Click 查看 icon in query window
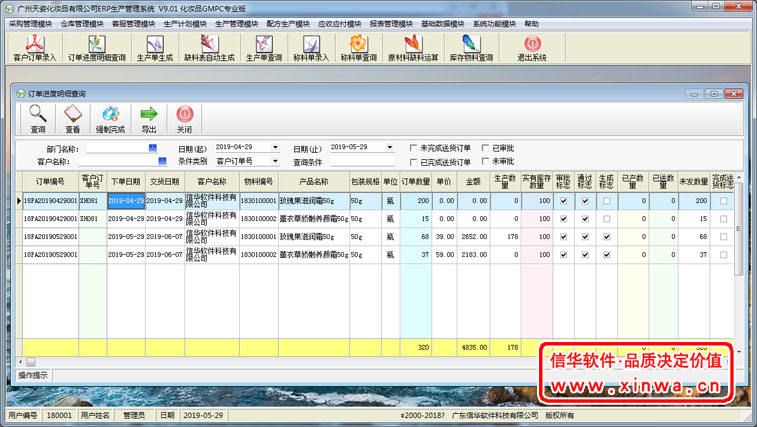This screenshot has height=427, width=757. tap(73, 119)
